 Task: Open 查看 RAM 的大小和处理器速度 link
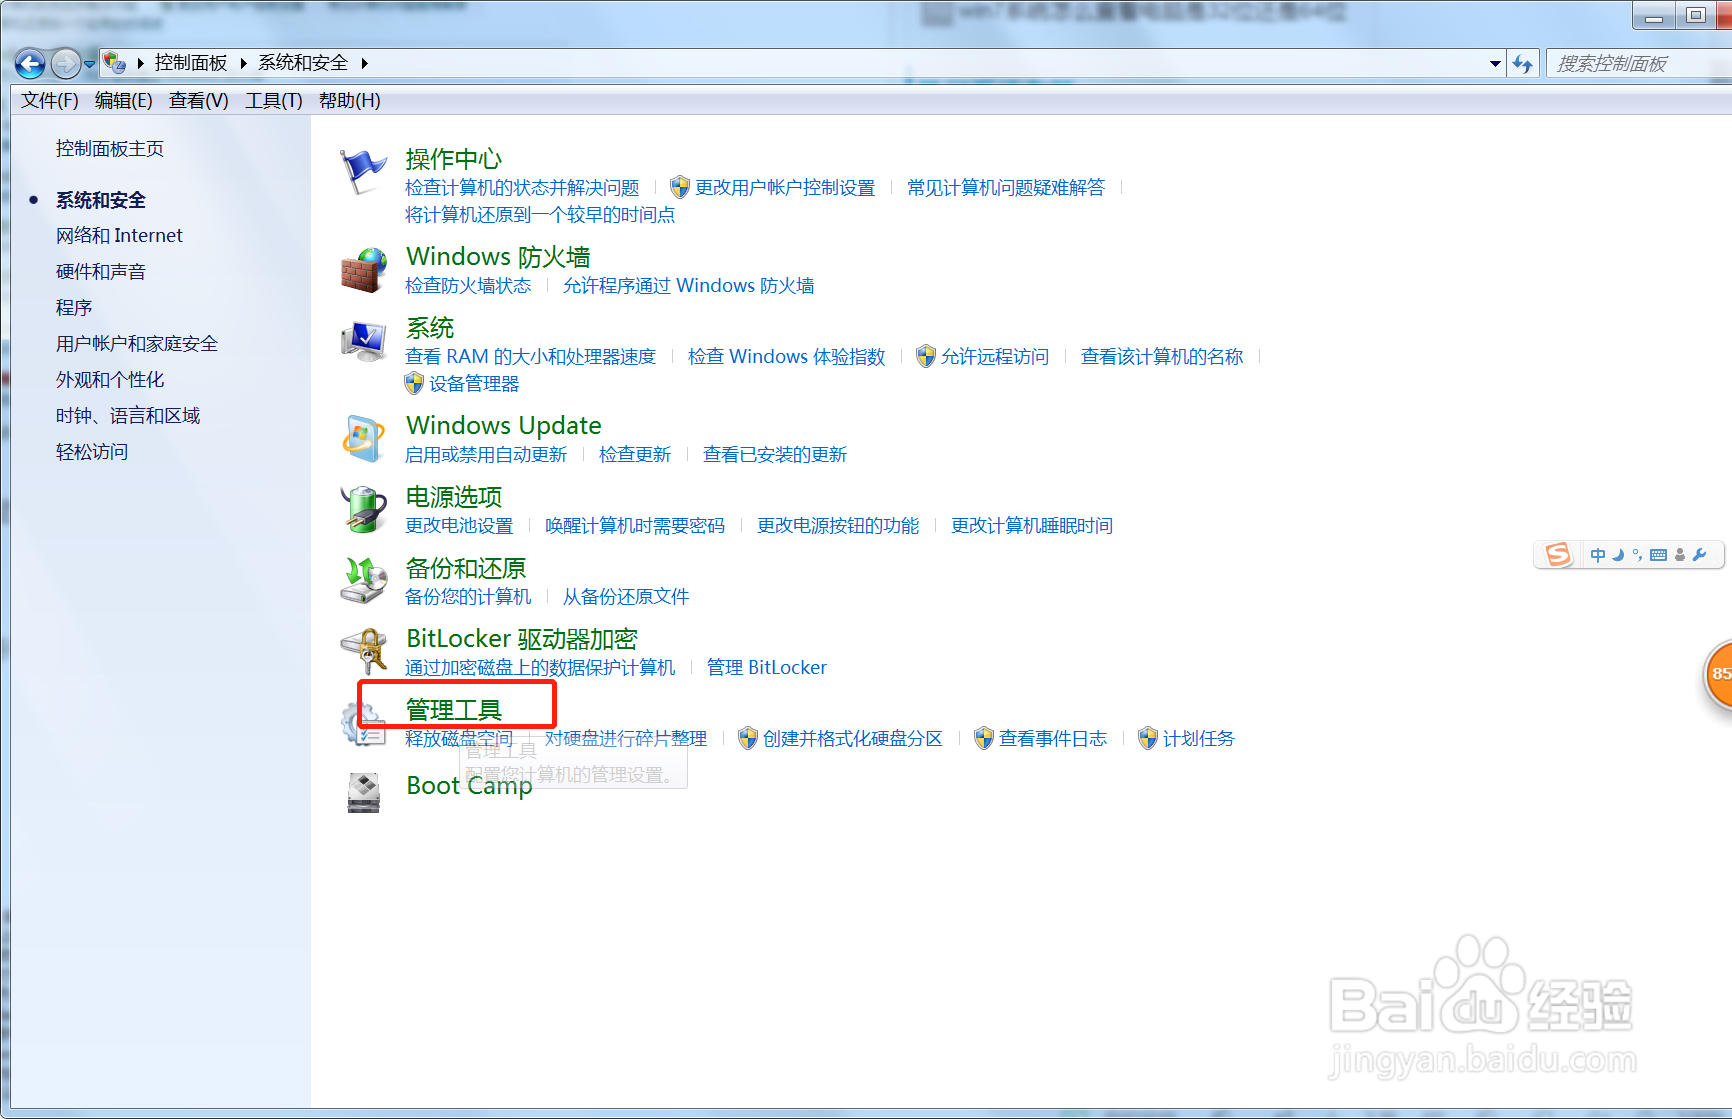tap(530, 357)
